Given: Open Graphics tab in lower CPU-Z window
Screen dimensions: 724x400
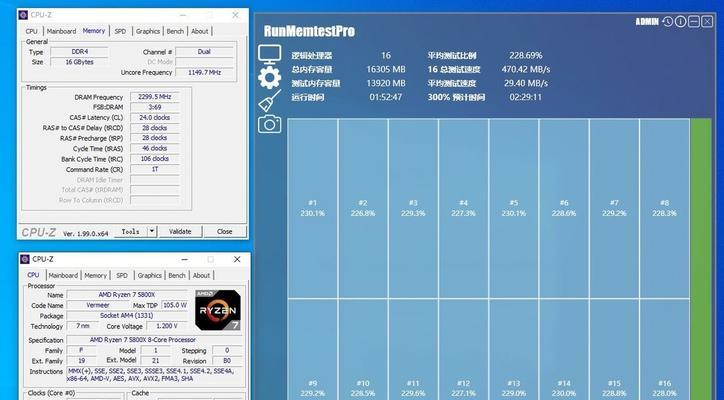Looking at the screenshot, I should pyautogui.click(x=150, y=275).
